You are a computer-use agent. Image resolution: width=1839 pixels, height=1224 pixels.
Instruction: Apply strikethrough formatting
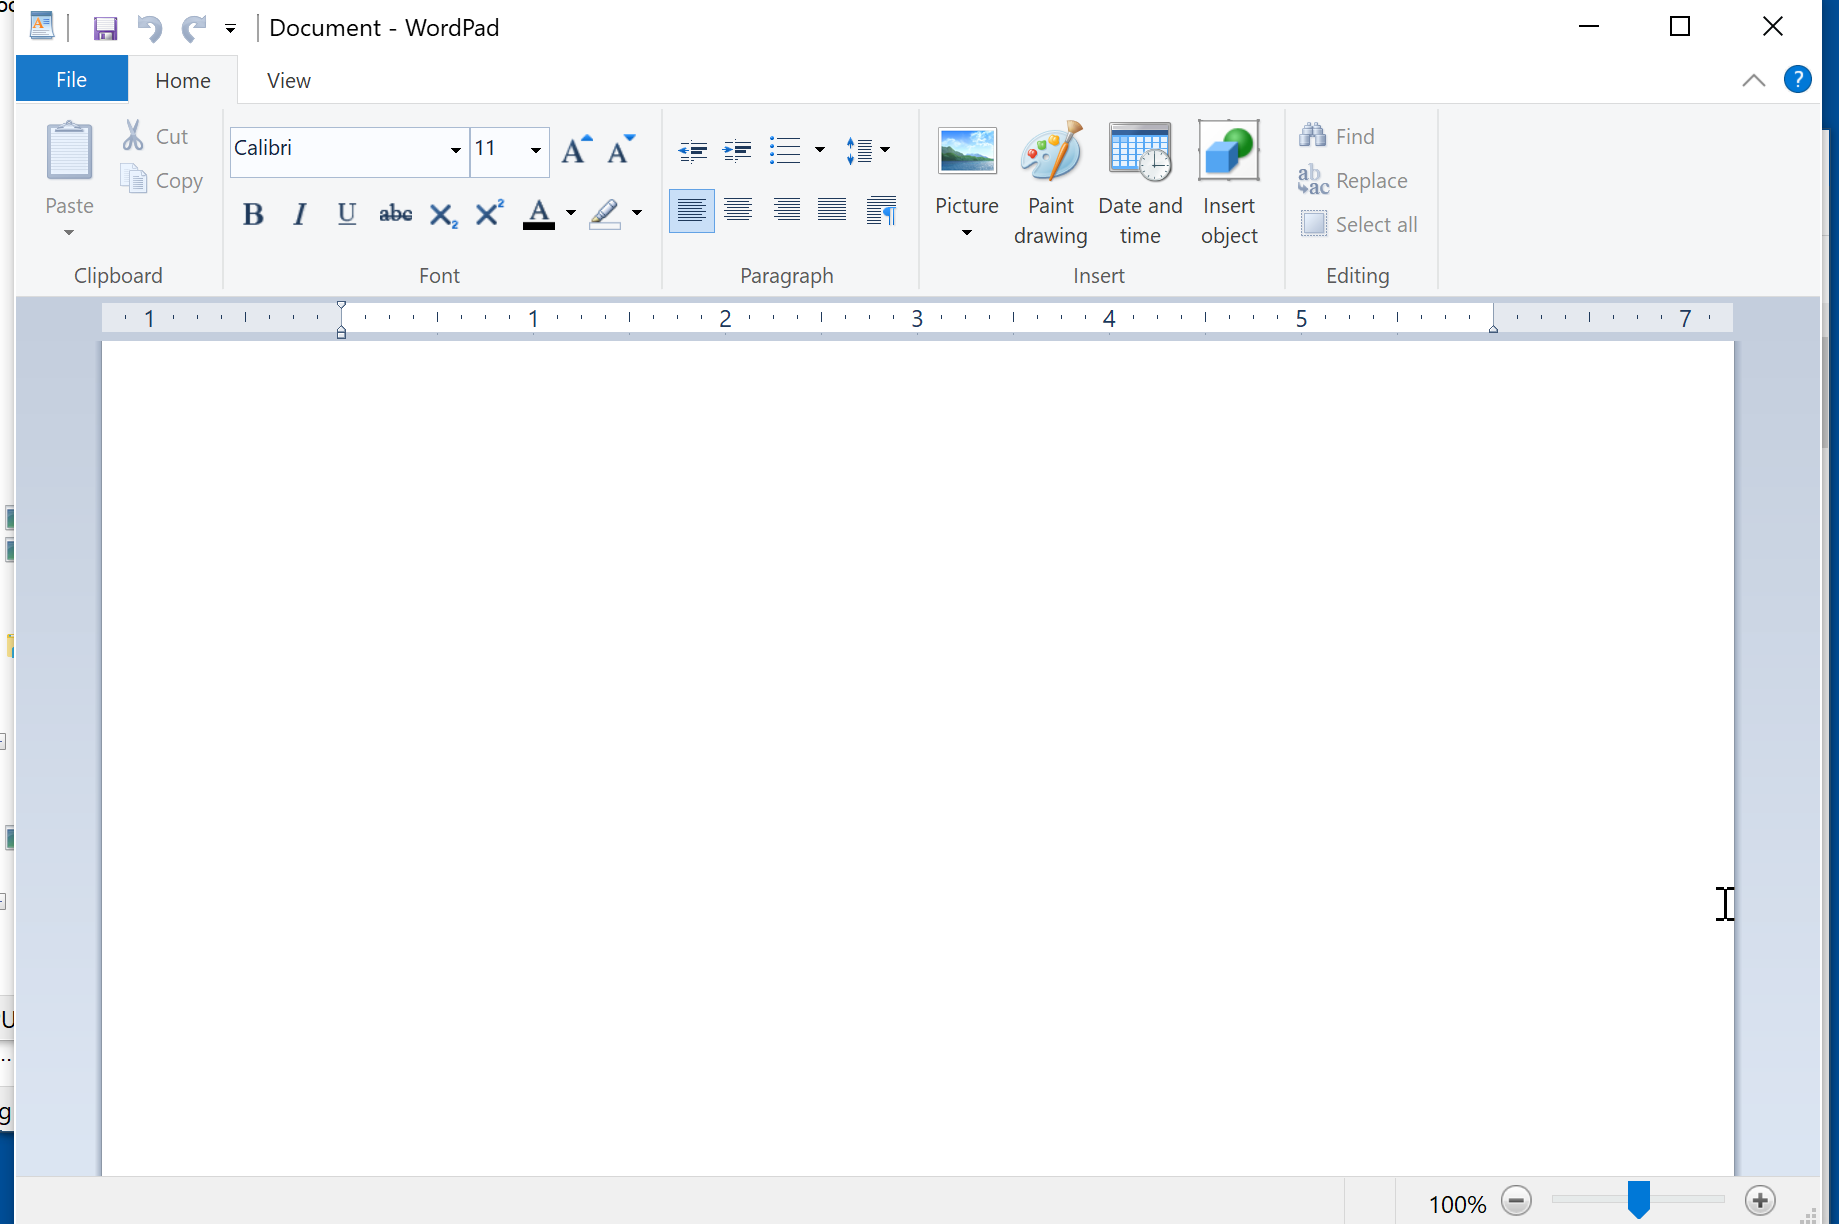pyautogui.click(x=395, y=213)
